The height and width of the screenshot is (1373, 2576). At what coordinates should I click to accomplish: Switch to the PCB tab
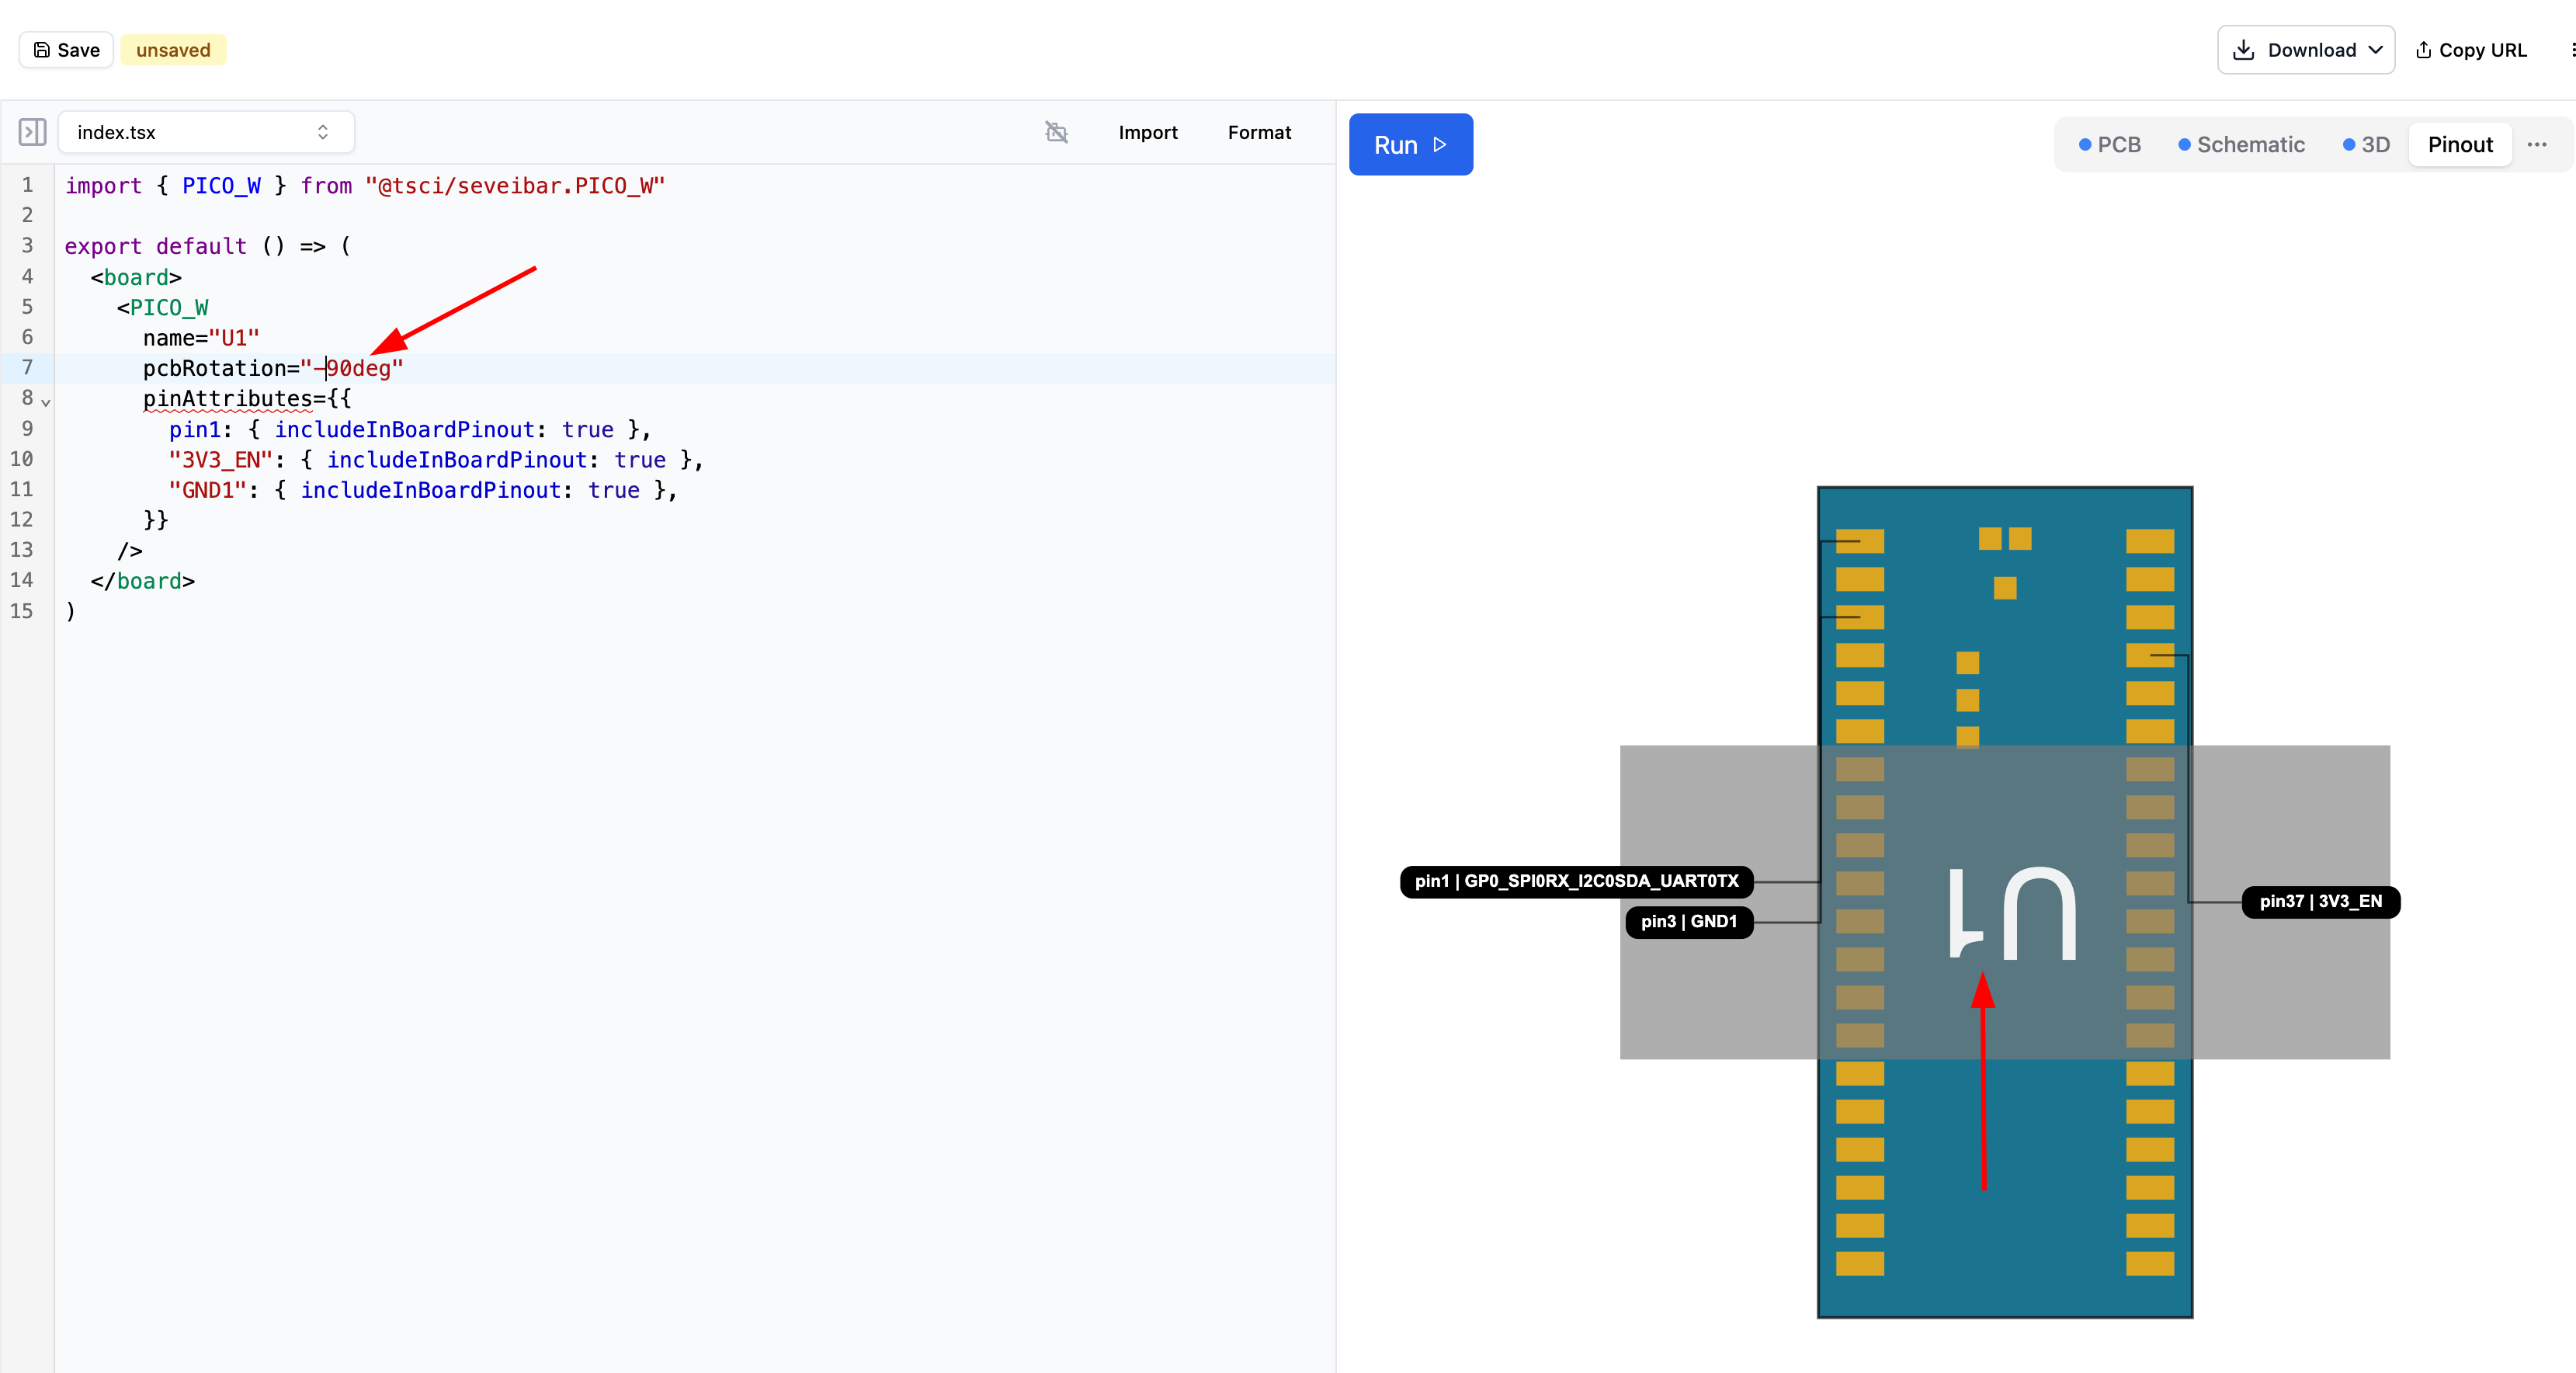pyautogui.click(x=2110, y=145)
